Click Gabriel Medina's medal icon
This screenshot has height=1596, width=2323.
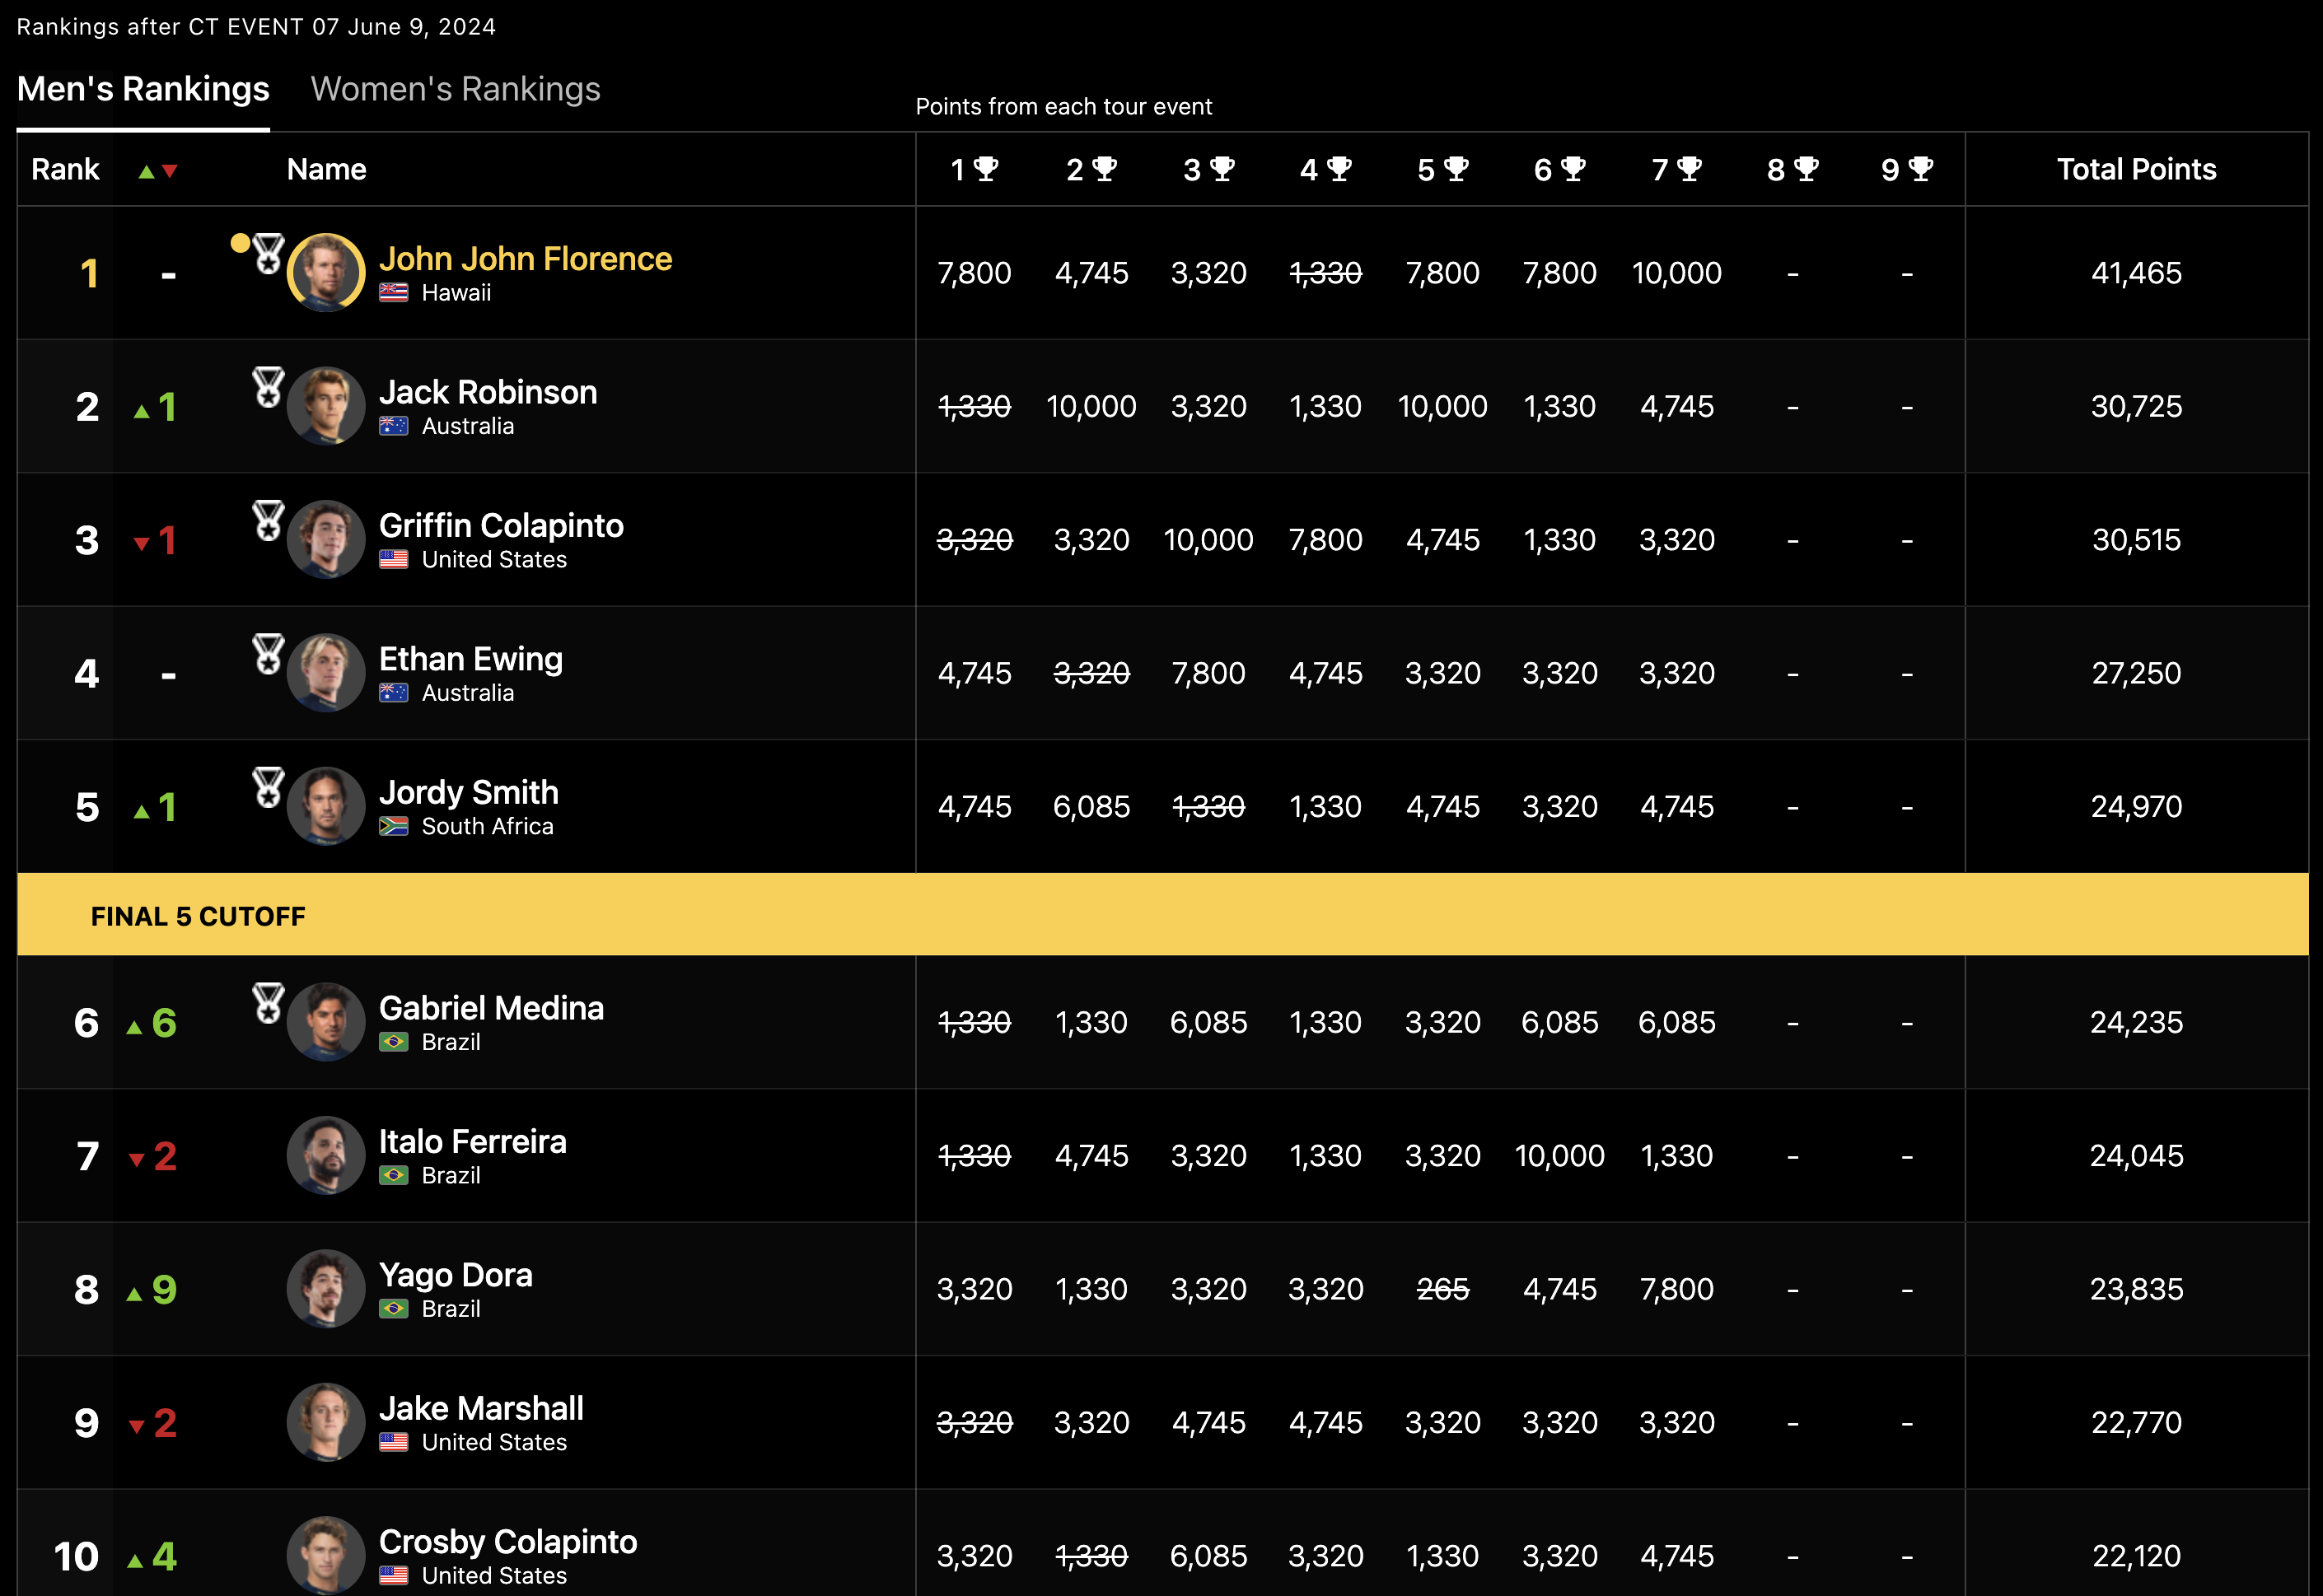[268, 1003]
